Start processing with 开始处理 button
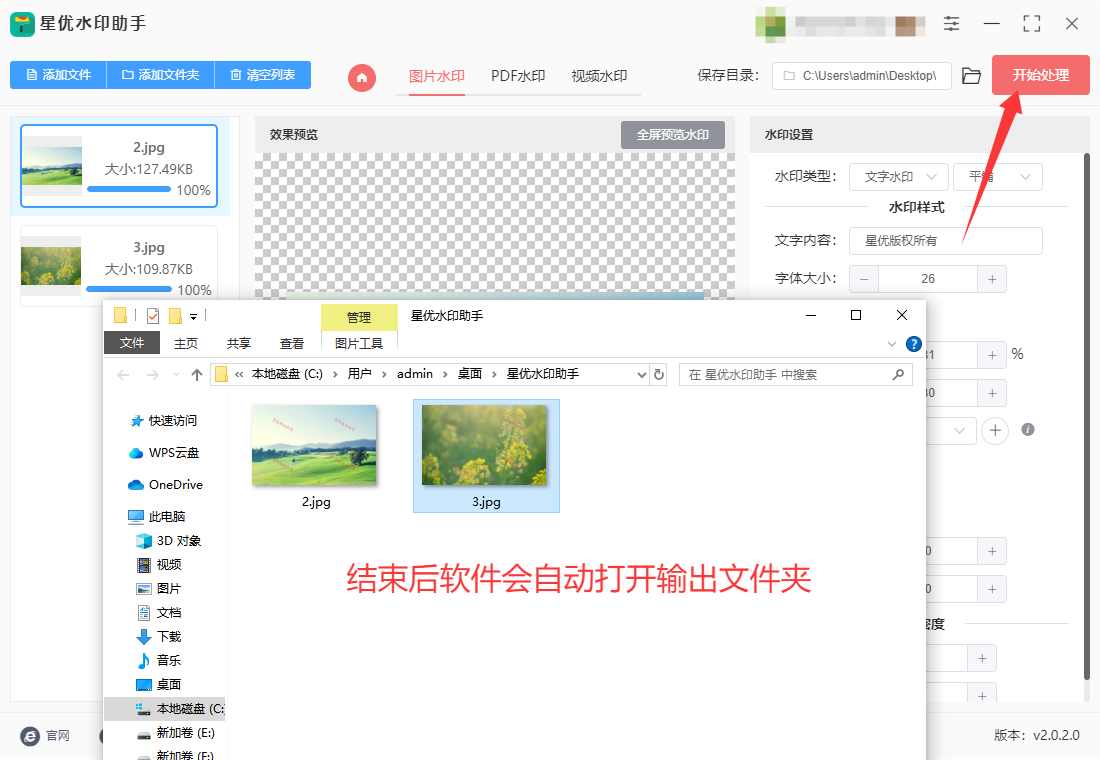1100x760 pixels. tap(1040, 75)
